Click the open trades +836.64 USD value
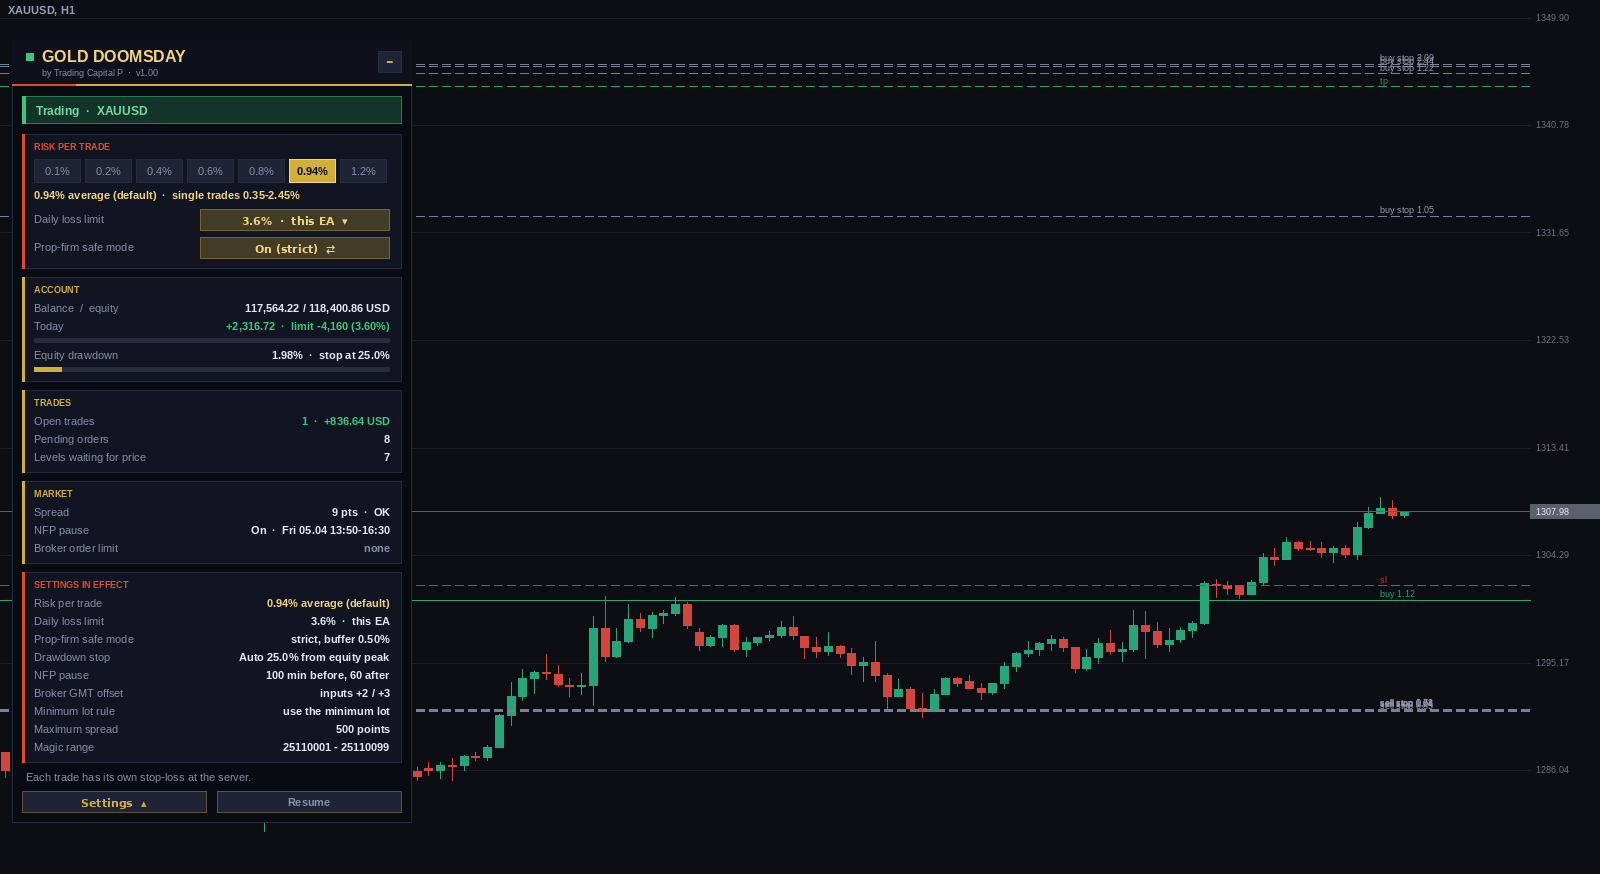Screen dimensions: 1600x874 357,421
